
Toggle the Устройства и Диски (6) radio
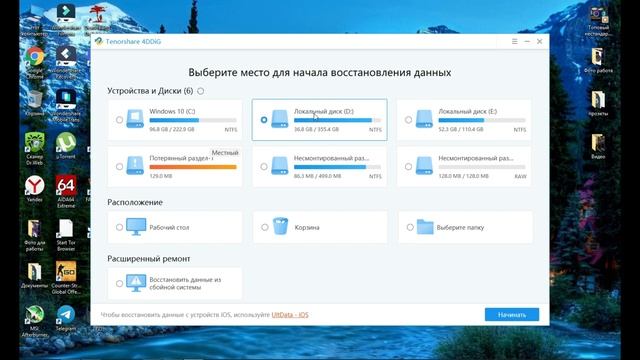coord(200,91)
